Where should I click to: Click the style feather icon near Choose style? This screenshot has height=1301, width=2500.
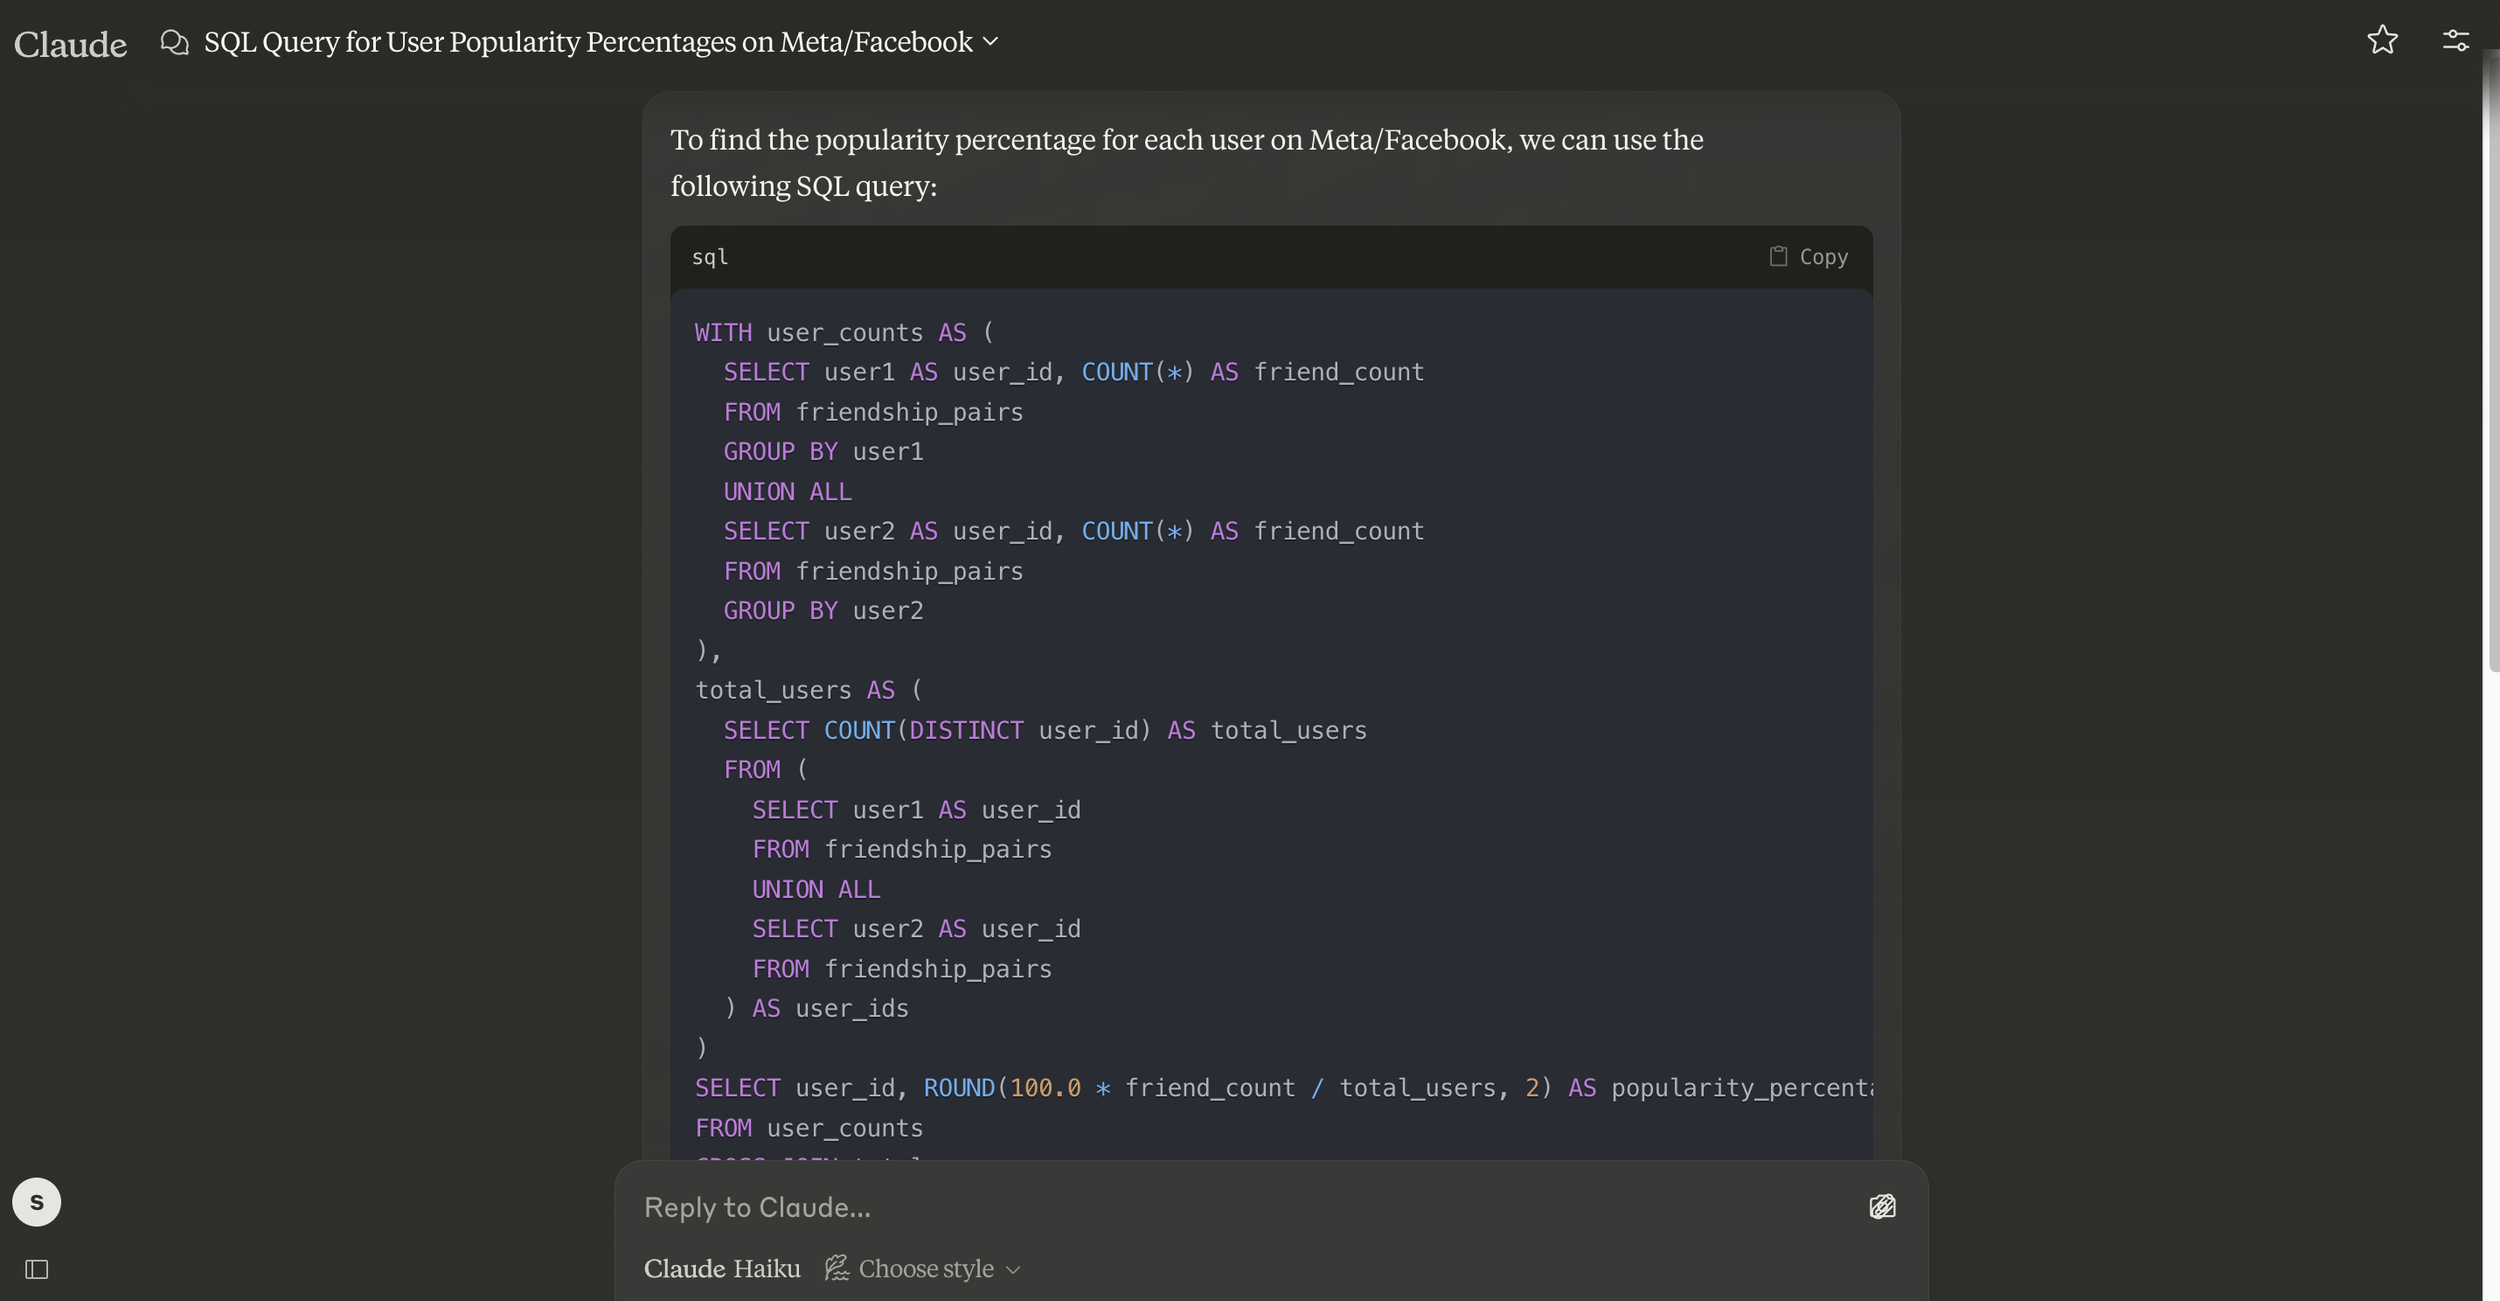pyautogui.click(x=836, y=1268)
